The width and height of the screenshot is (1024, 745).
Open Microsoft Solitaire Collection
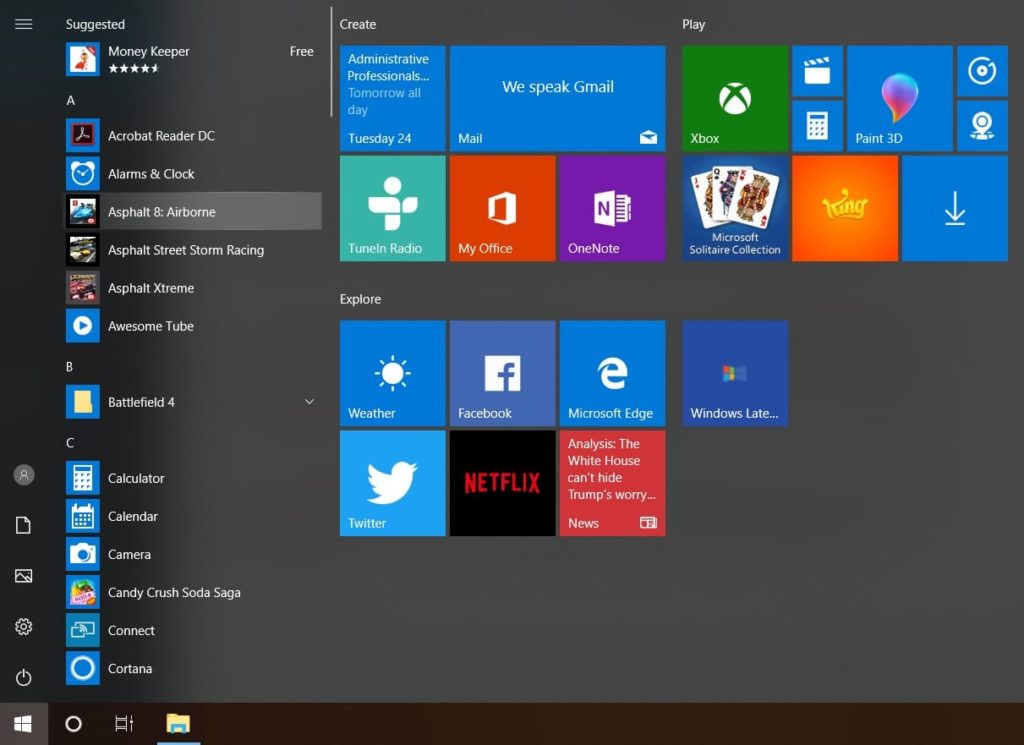tap(735, 207)
